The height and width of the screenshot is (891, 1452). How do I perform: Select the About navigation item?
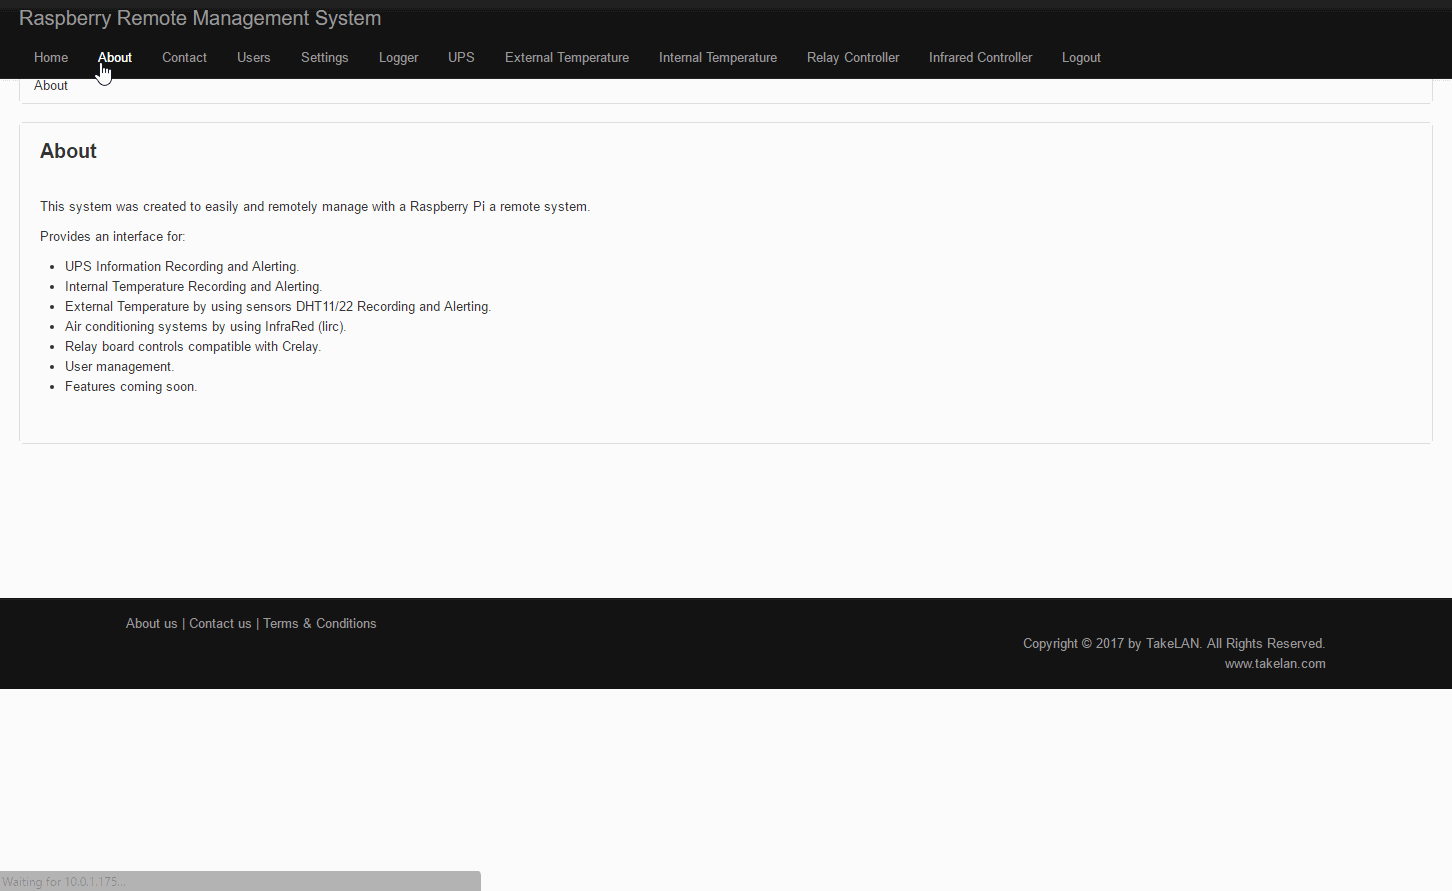click(x=115, y=58)
